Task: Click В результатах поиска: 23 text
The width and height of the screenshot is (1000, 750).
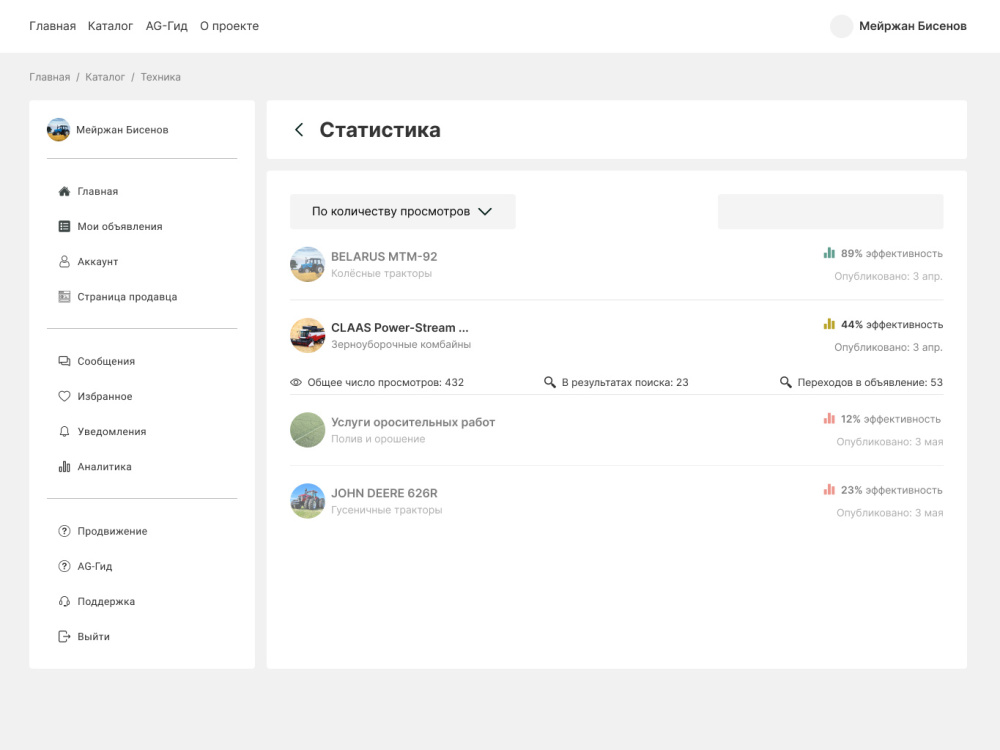Action: [x=625, y=383]
